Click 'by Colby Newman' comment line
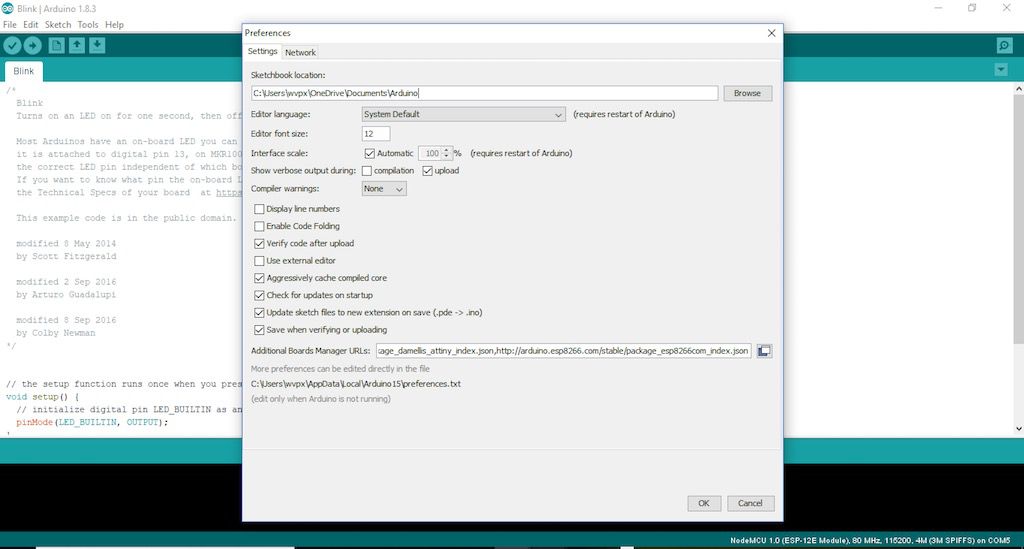 tap(56, 333)
